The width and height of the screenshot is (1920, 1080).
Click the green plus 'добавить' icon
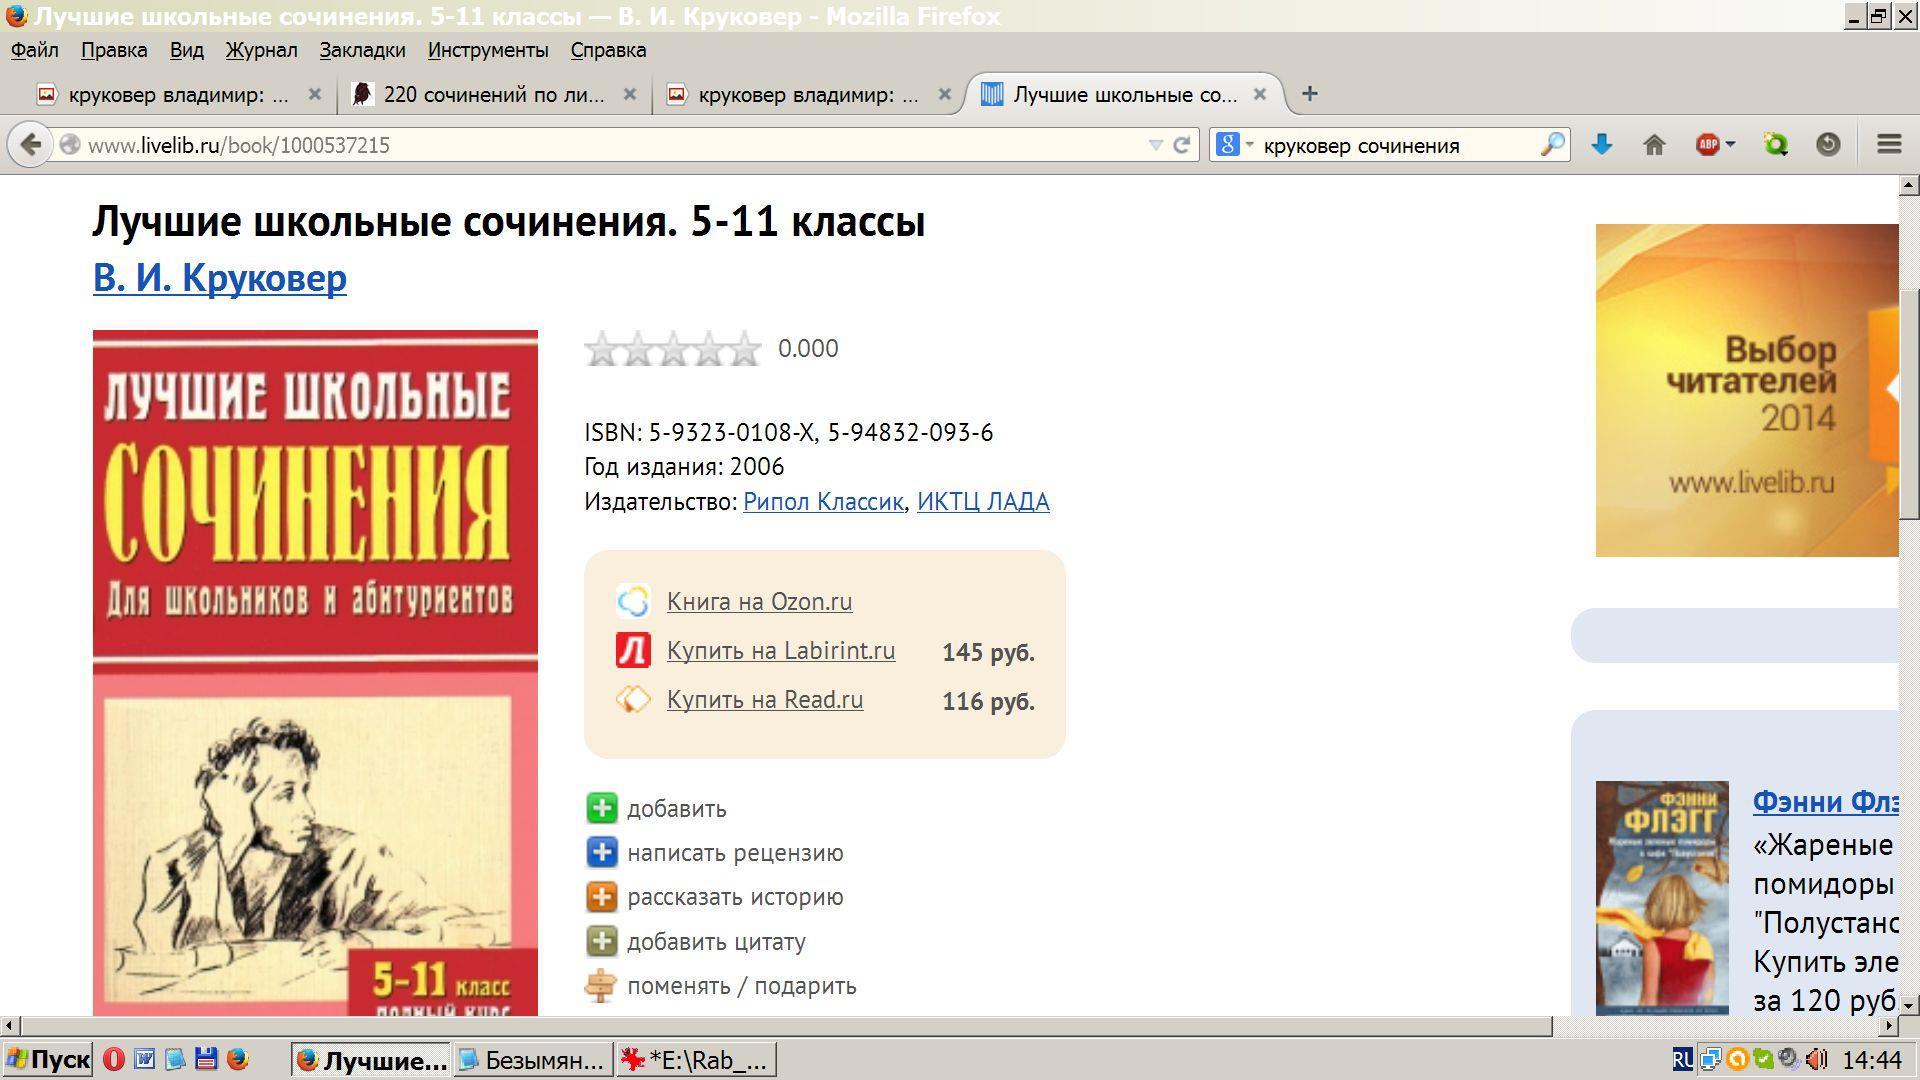[601, 808]
